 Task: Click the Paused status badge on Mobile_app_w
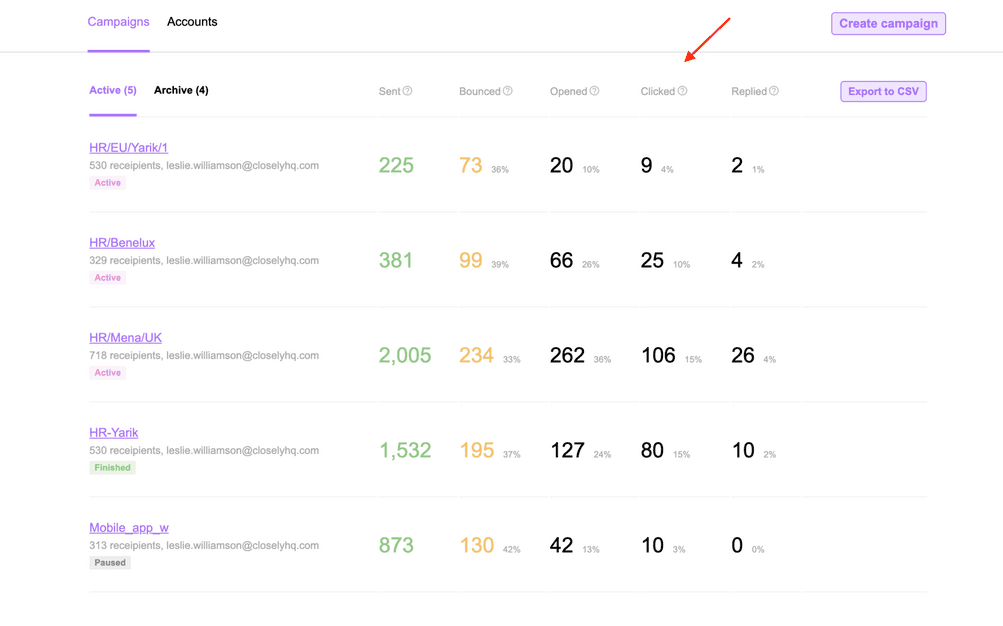tap(110, 563)
